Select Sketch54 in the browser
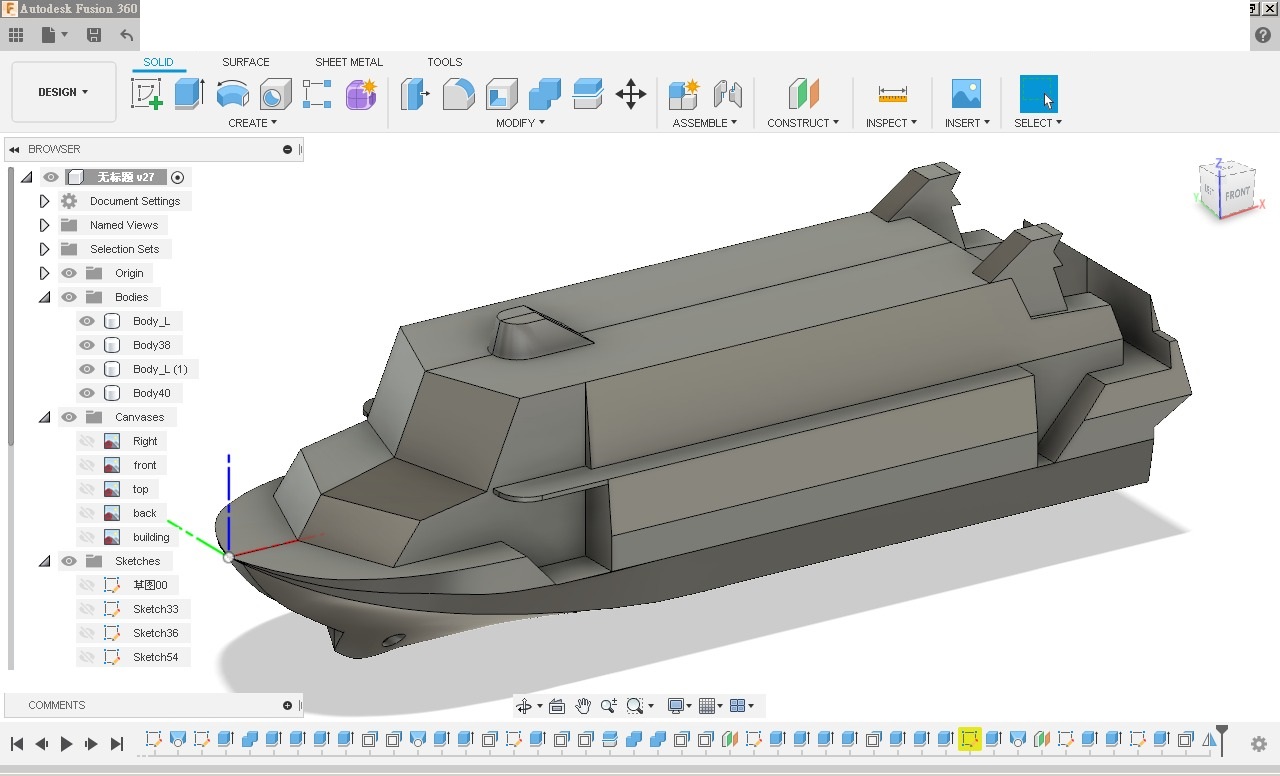The image size is (1280, 776). tap(156, 657)
